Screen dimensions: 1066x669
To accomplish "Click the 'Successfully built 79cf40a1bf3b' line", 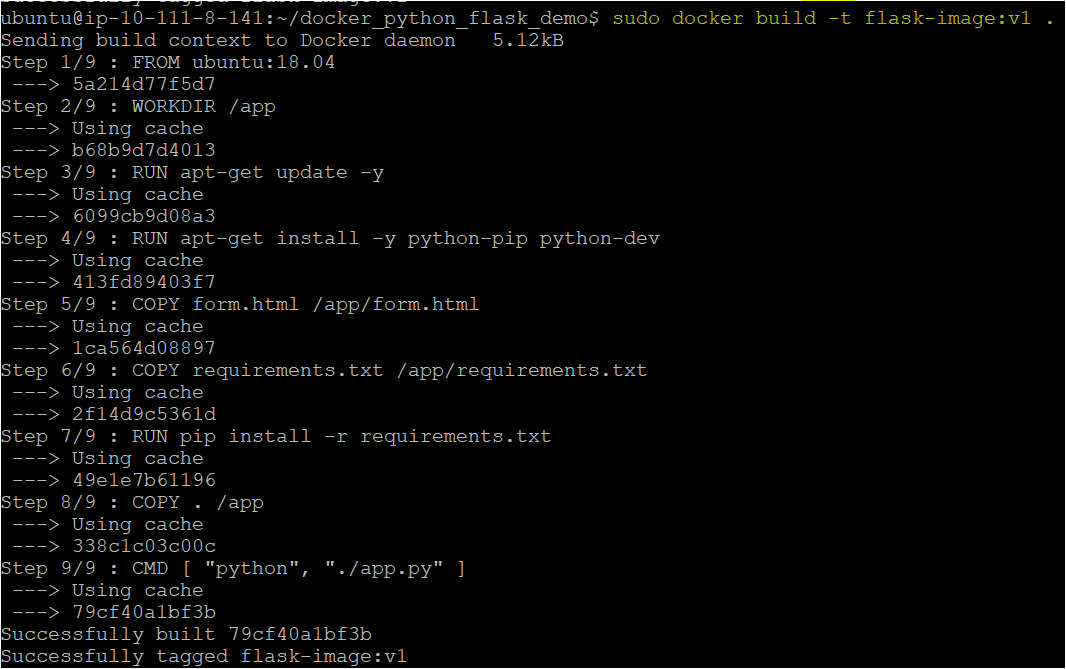I will click(x=186, y=634).
